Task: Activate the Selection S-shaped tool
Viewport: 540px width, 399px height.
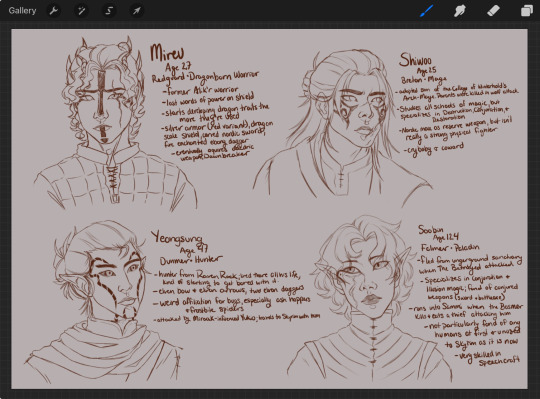Action: [109, 11]
